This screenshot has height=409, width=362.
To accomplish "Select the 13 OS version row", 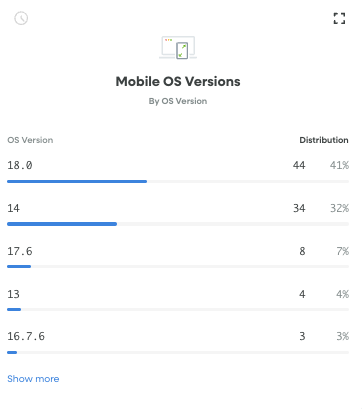I will pyautogui.click(x=178, y=299).
